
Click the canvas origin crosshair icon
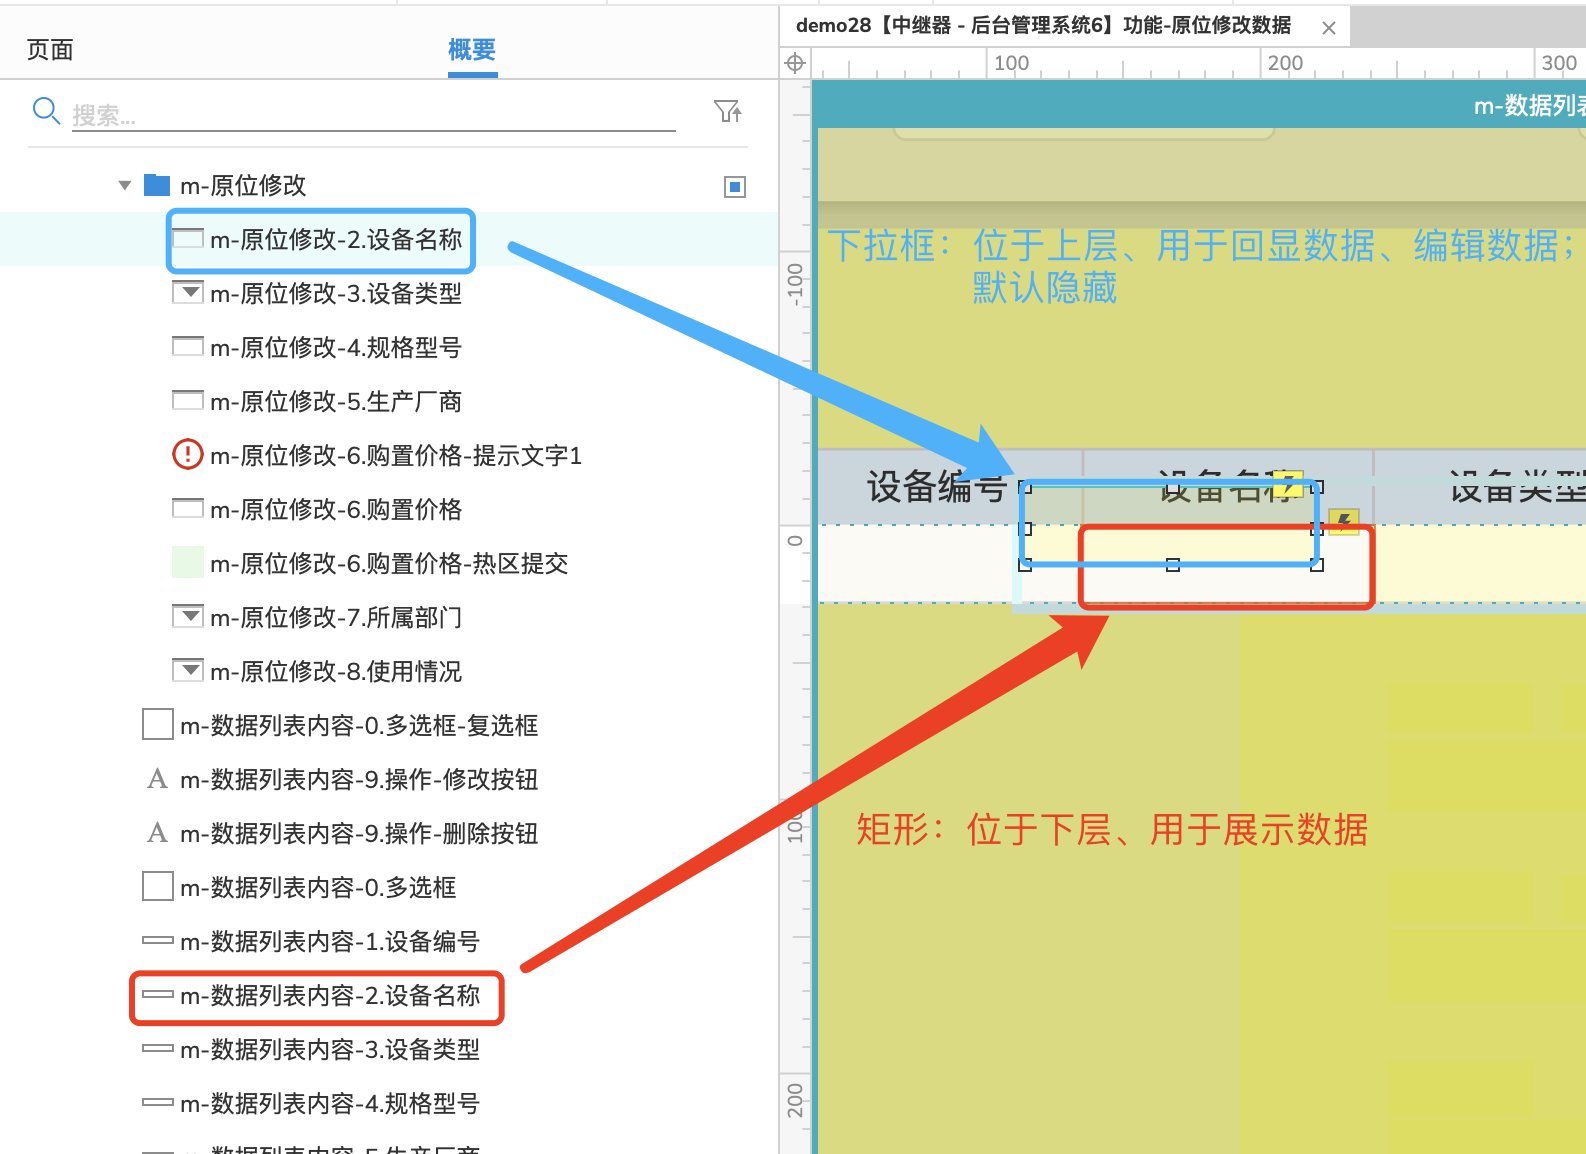tap(795, 63)
